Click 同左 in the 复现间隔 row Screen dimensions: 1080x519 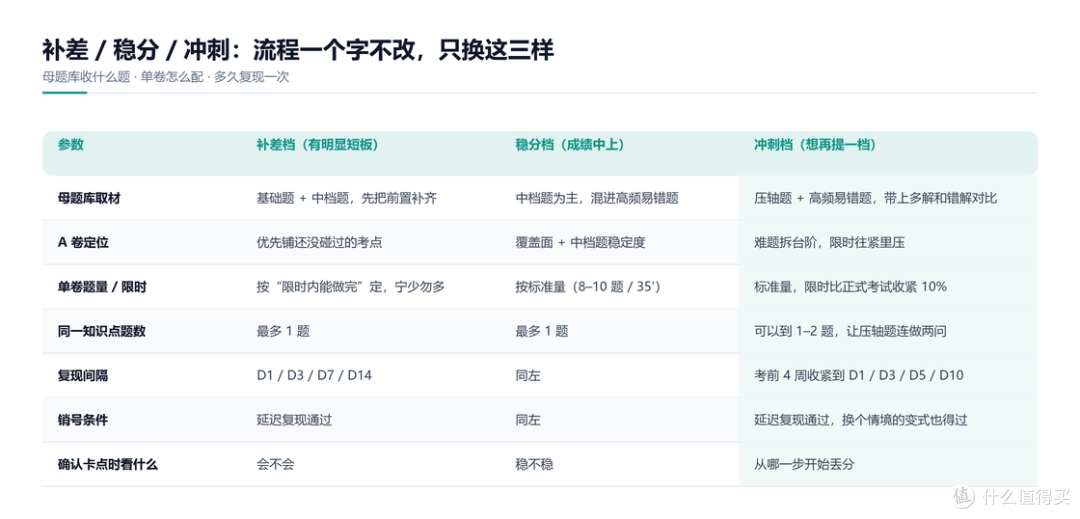tap(528, 376)
